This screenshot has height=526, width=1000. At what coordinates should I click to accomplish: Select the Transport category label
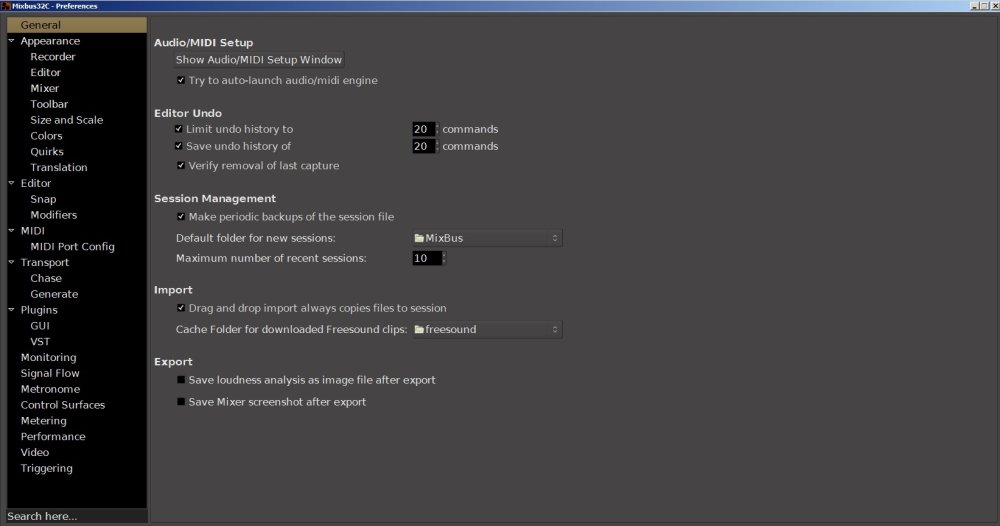pos(45,262)
